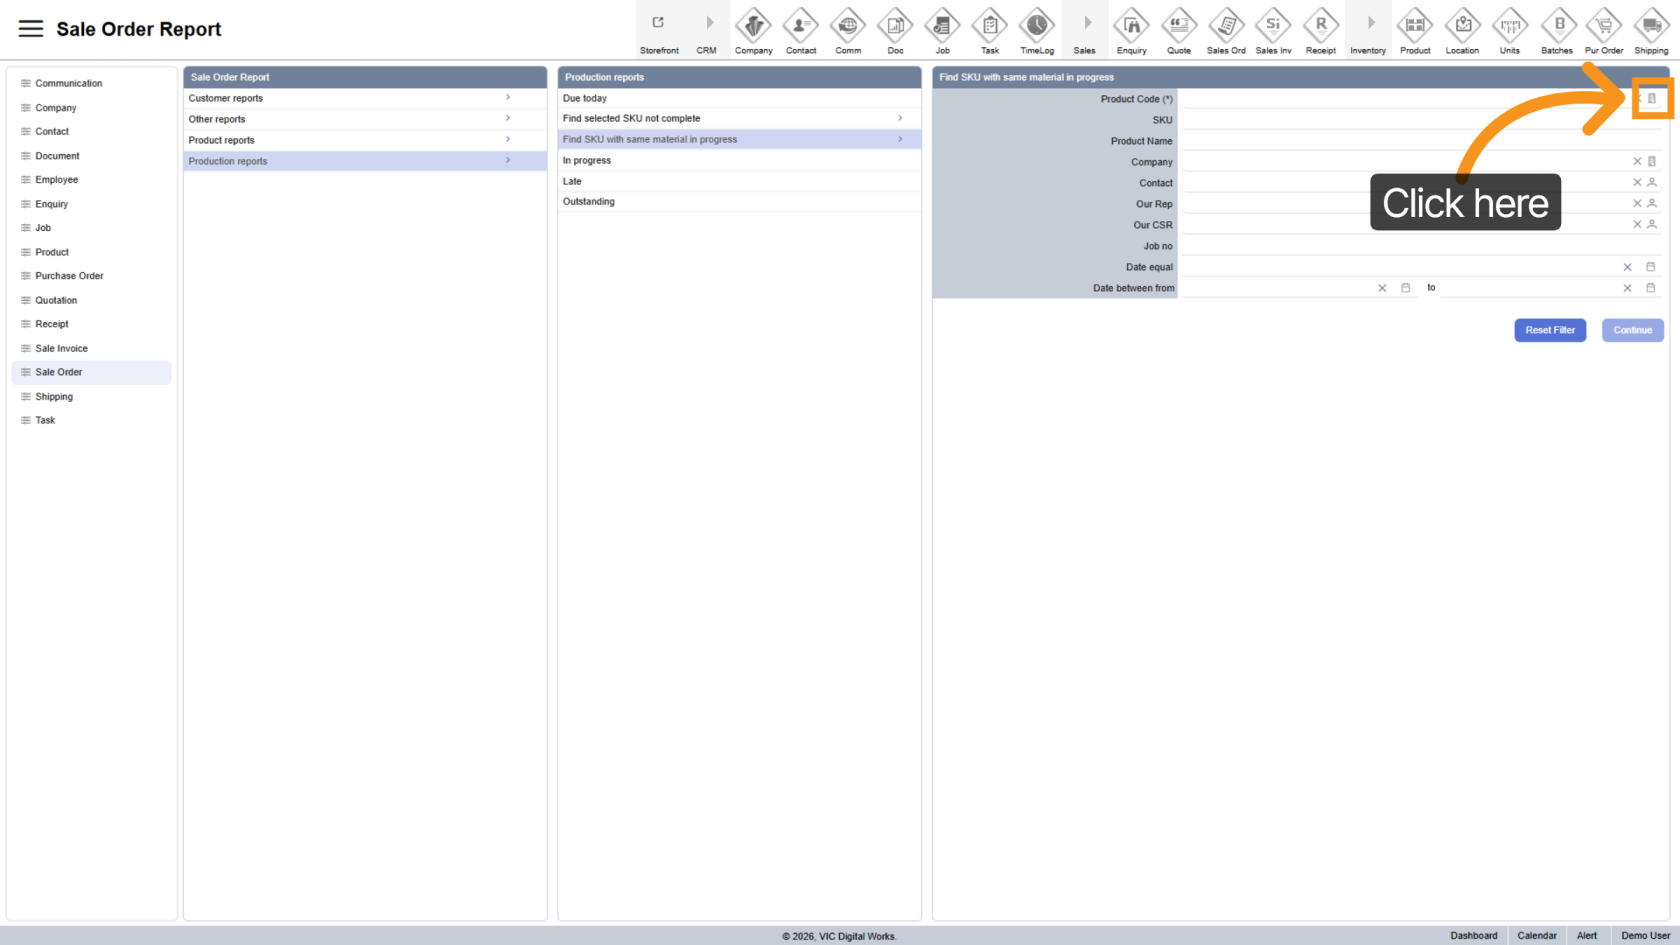Clear the Date equal field
This screenshot has height=945, width=1680.
(1627, 267)
